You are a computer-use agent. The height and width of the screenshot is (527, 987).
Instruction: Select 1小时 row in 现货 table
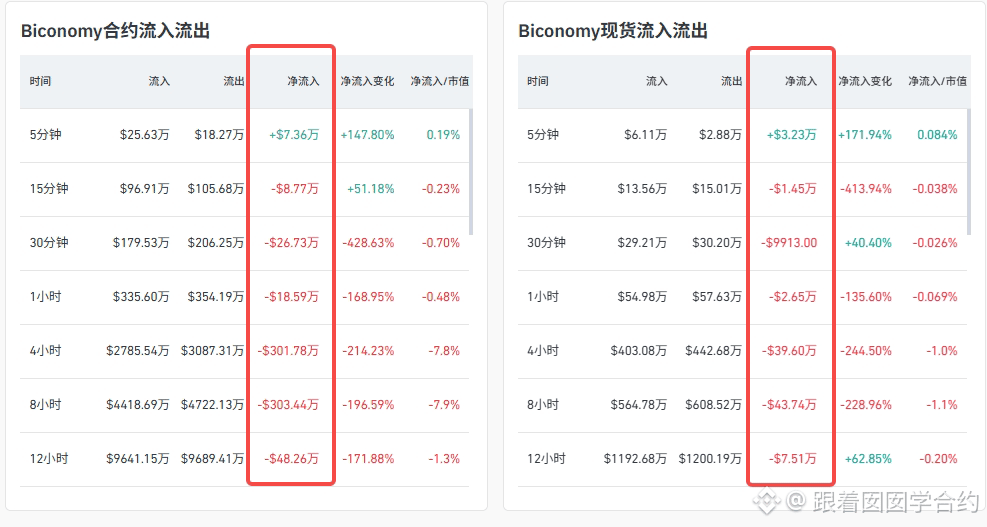(742, 297)
